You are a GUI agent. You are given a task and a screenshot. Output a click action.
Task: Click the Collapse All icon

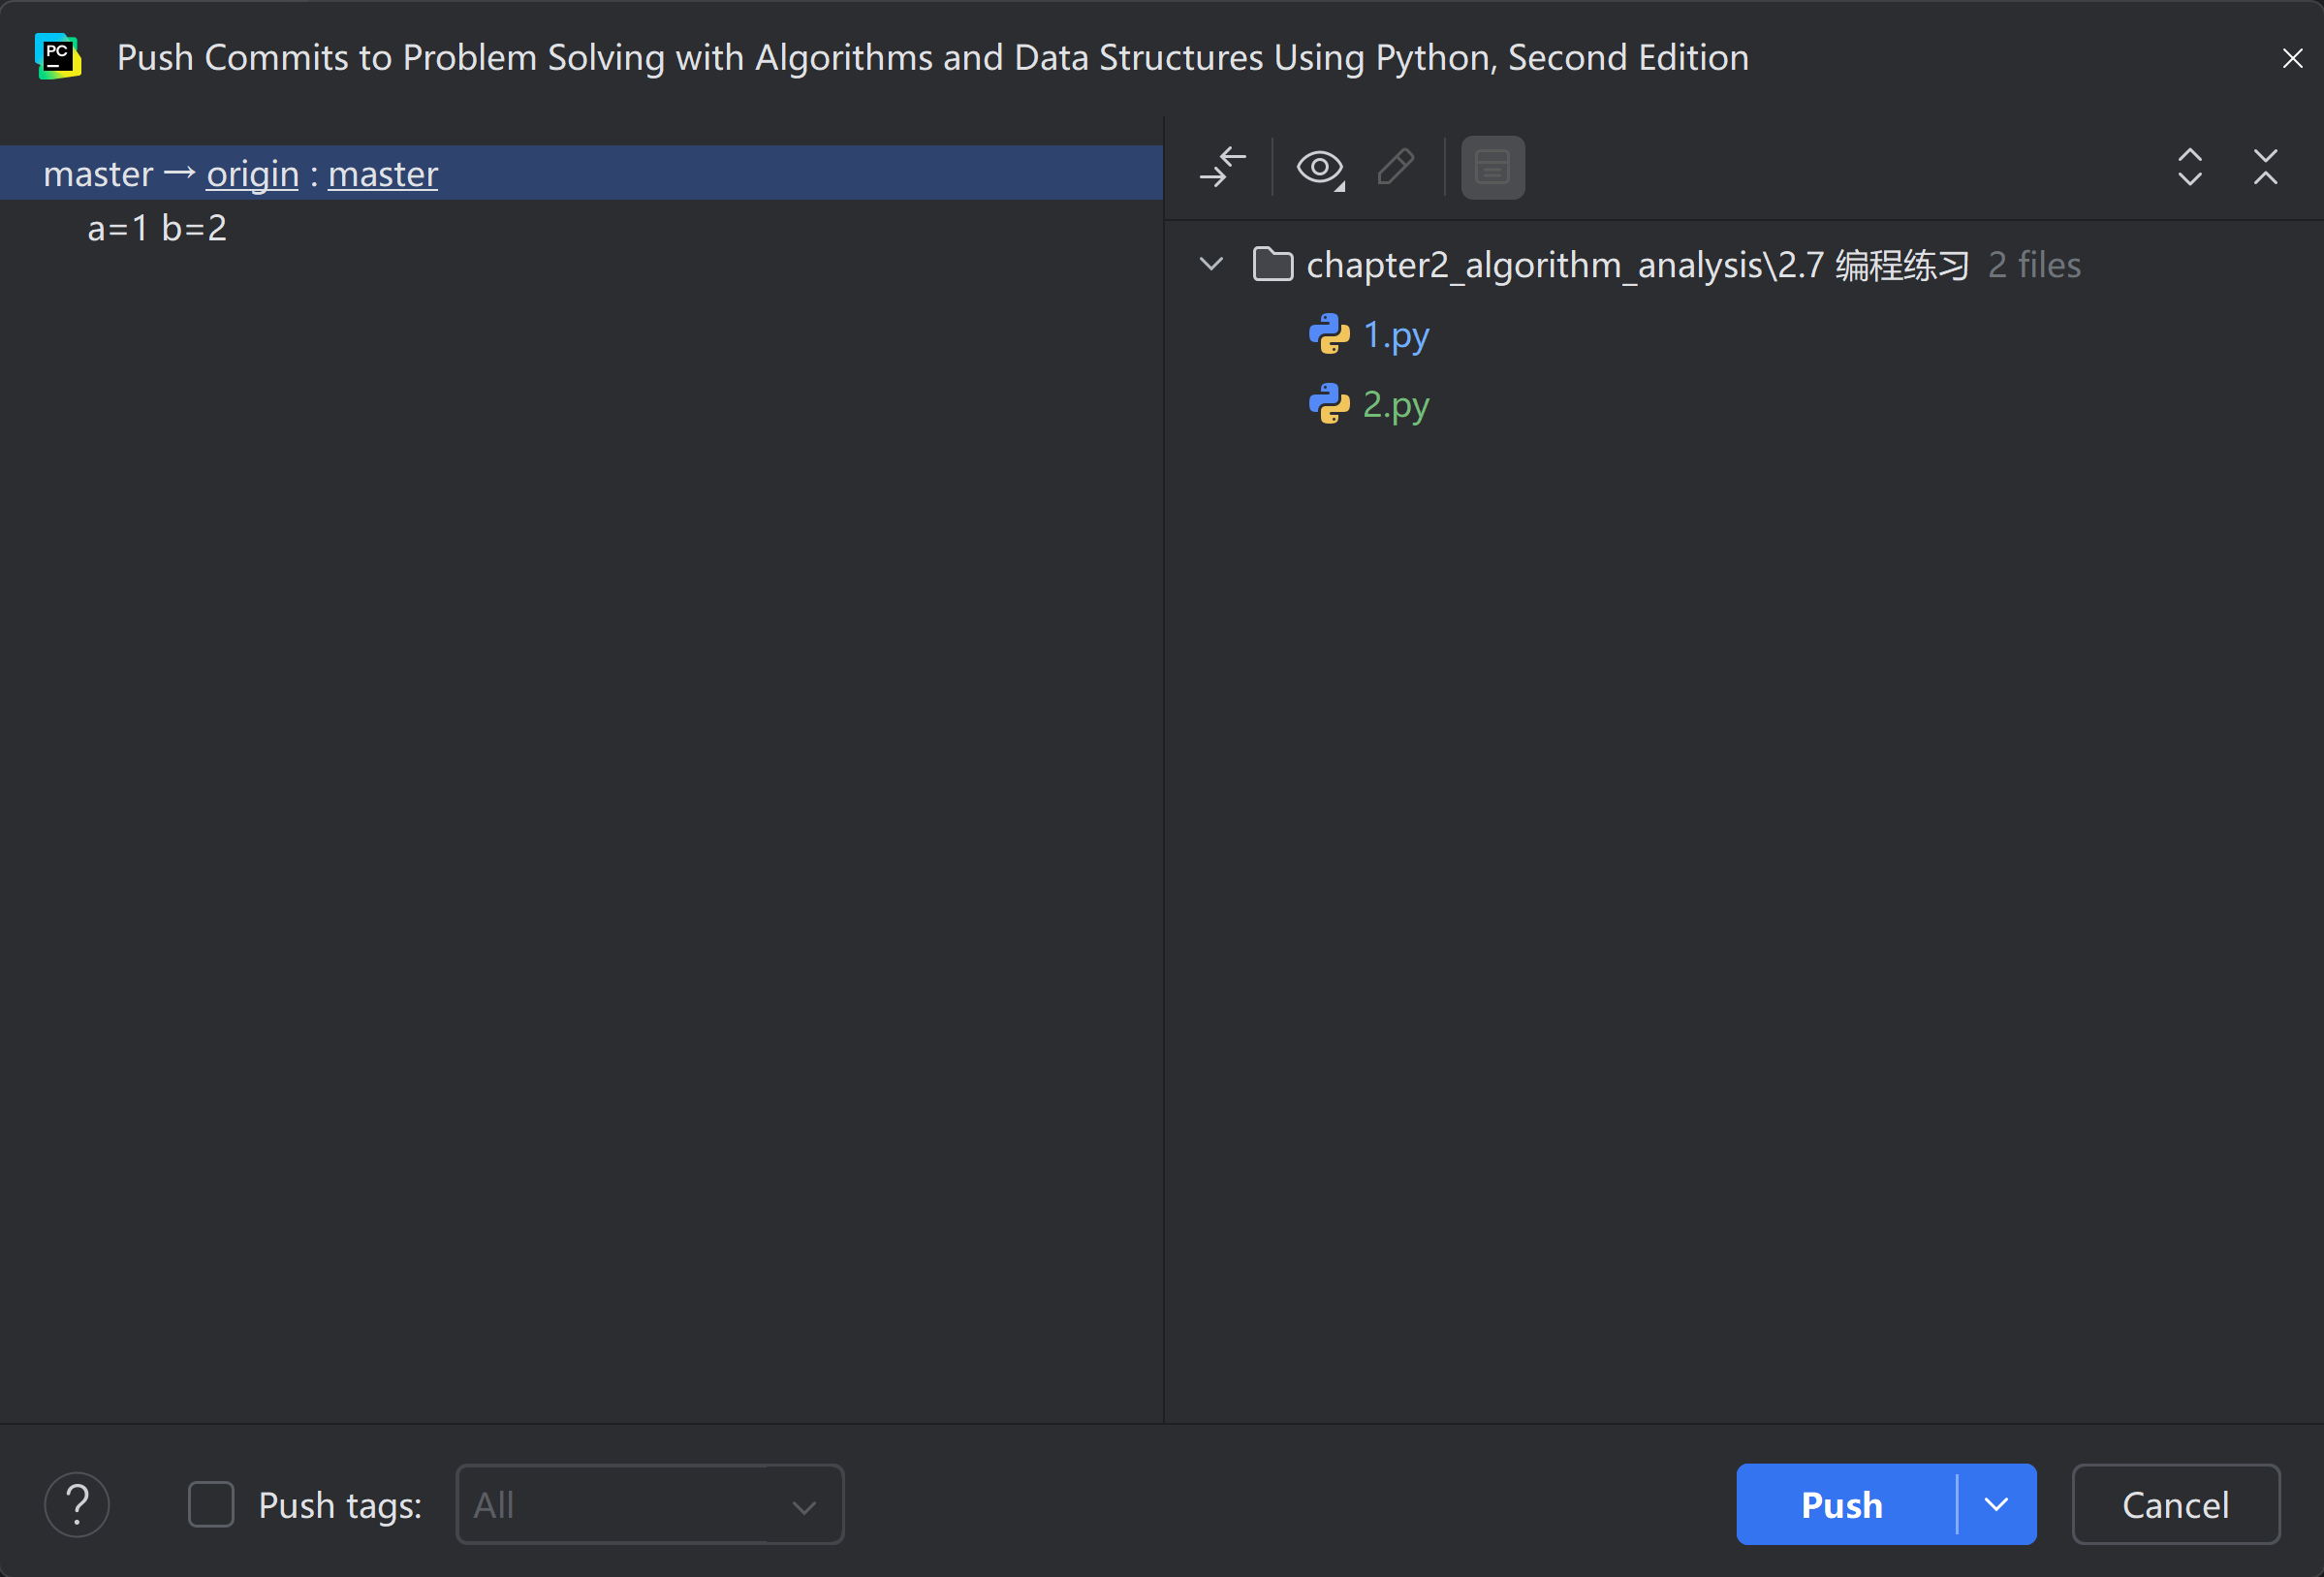coord(2265,167)
